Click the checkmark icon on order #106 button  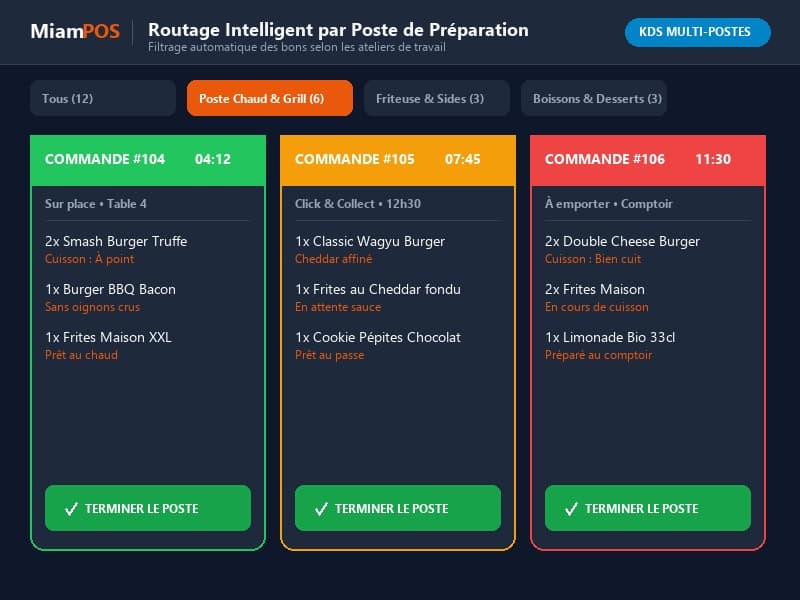point(571,509)
